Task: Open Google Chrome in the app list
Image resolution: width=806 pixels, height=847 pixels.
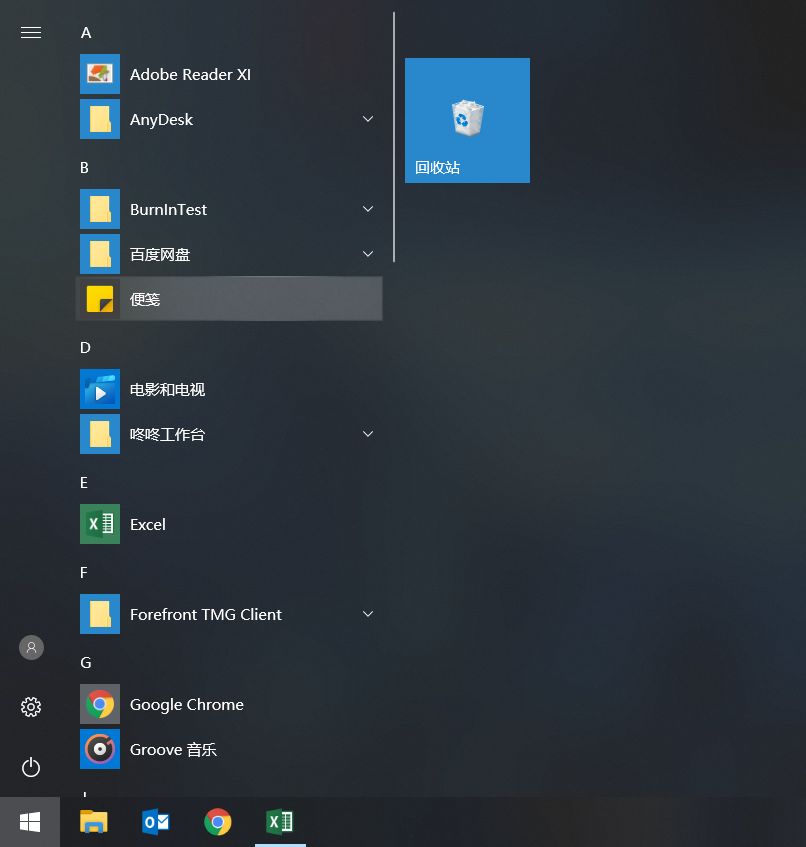Action: pos(186,704)
